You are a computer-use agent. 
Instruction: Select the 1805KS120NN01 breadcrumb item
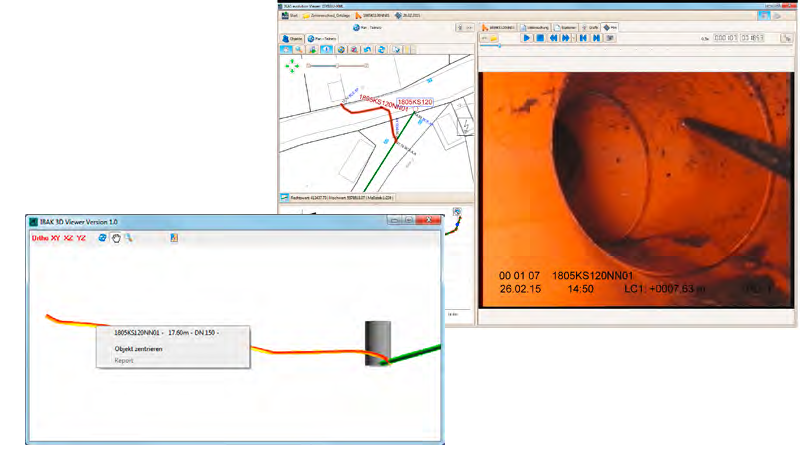pyautogui.click(x=372, y=15)
